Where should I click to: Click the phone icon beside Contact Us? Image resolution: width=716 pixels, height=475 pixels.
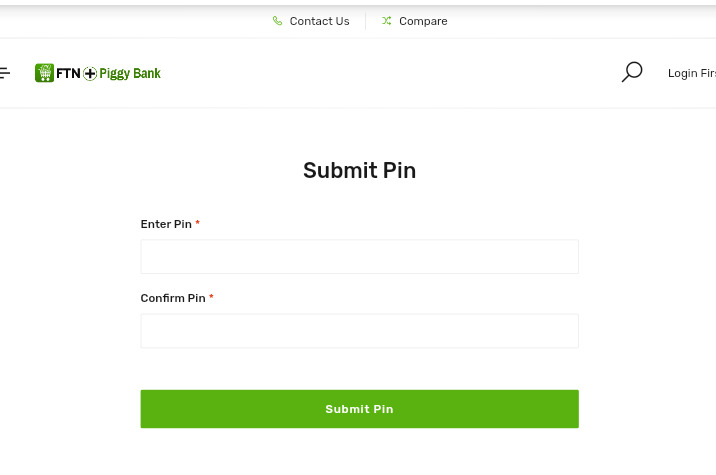(278, 21)
